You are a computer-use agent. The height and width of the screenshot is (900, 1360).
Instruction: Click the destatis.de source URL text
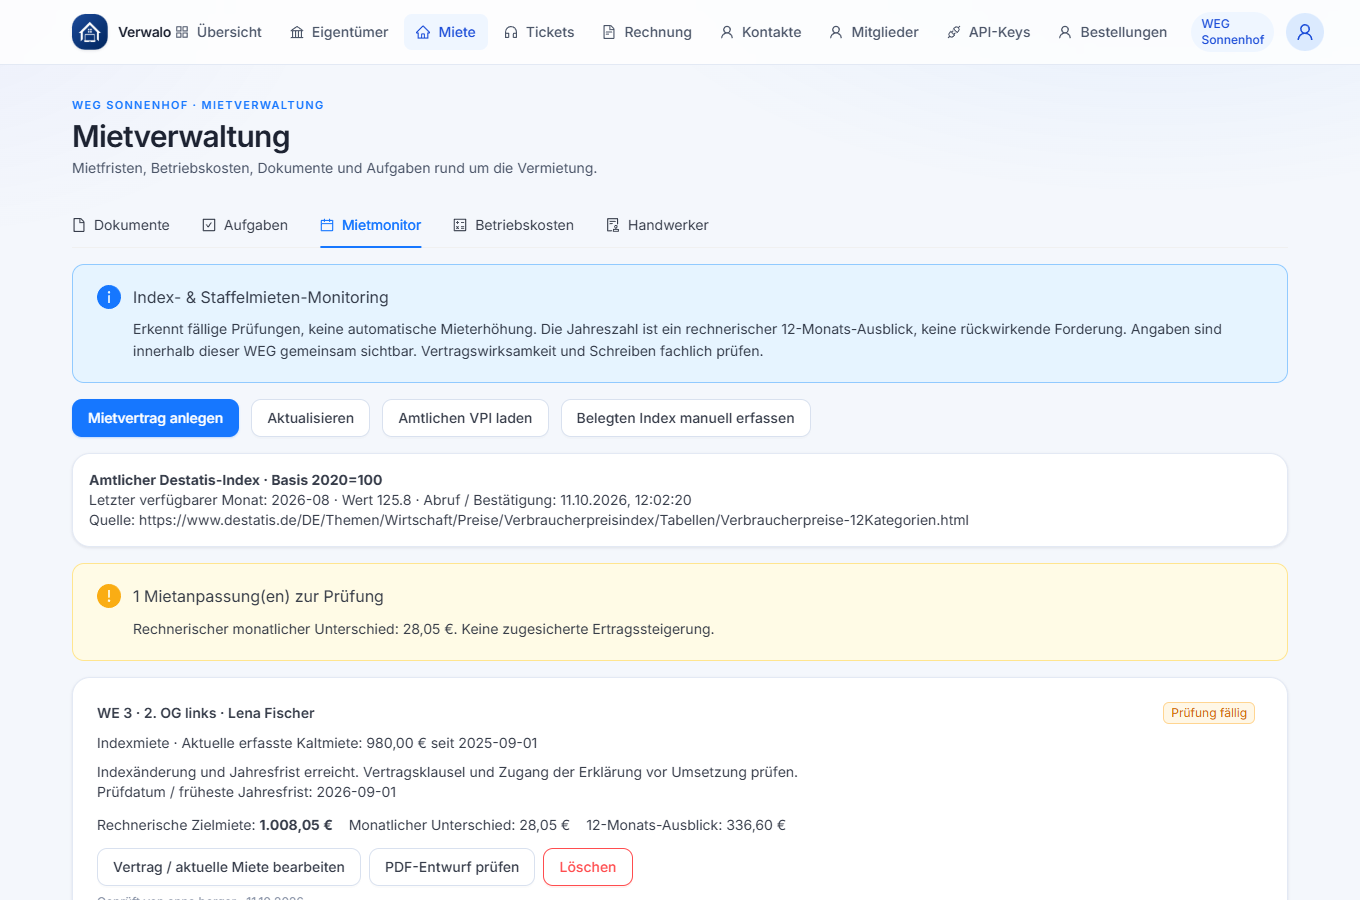click(554, 520)
